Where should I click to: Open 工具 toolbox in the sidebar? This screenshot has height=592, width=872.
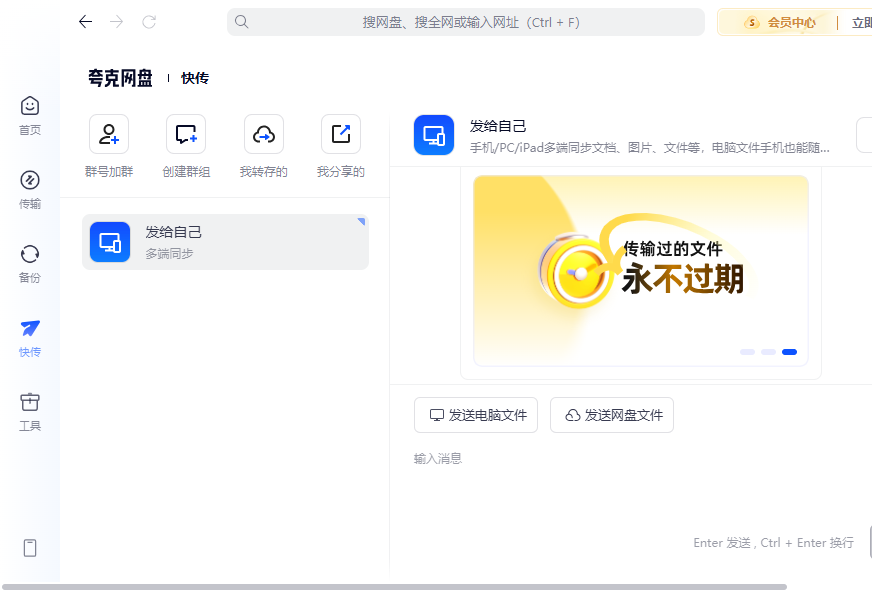(x=30, y=411)
